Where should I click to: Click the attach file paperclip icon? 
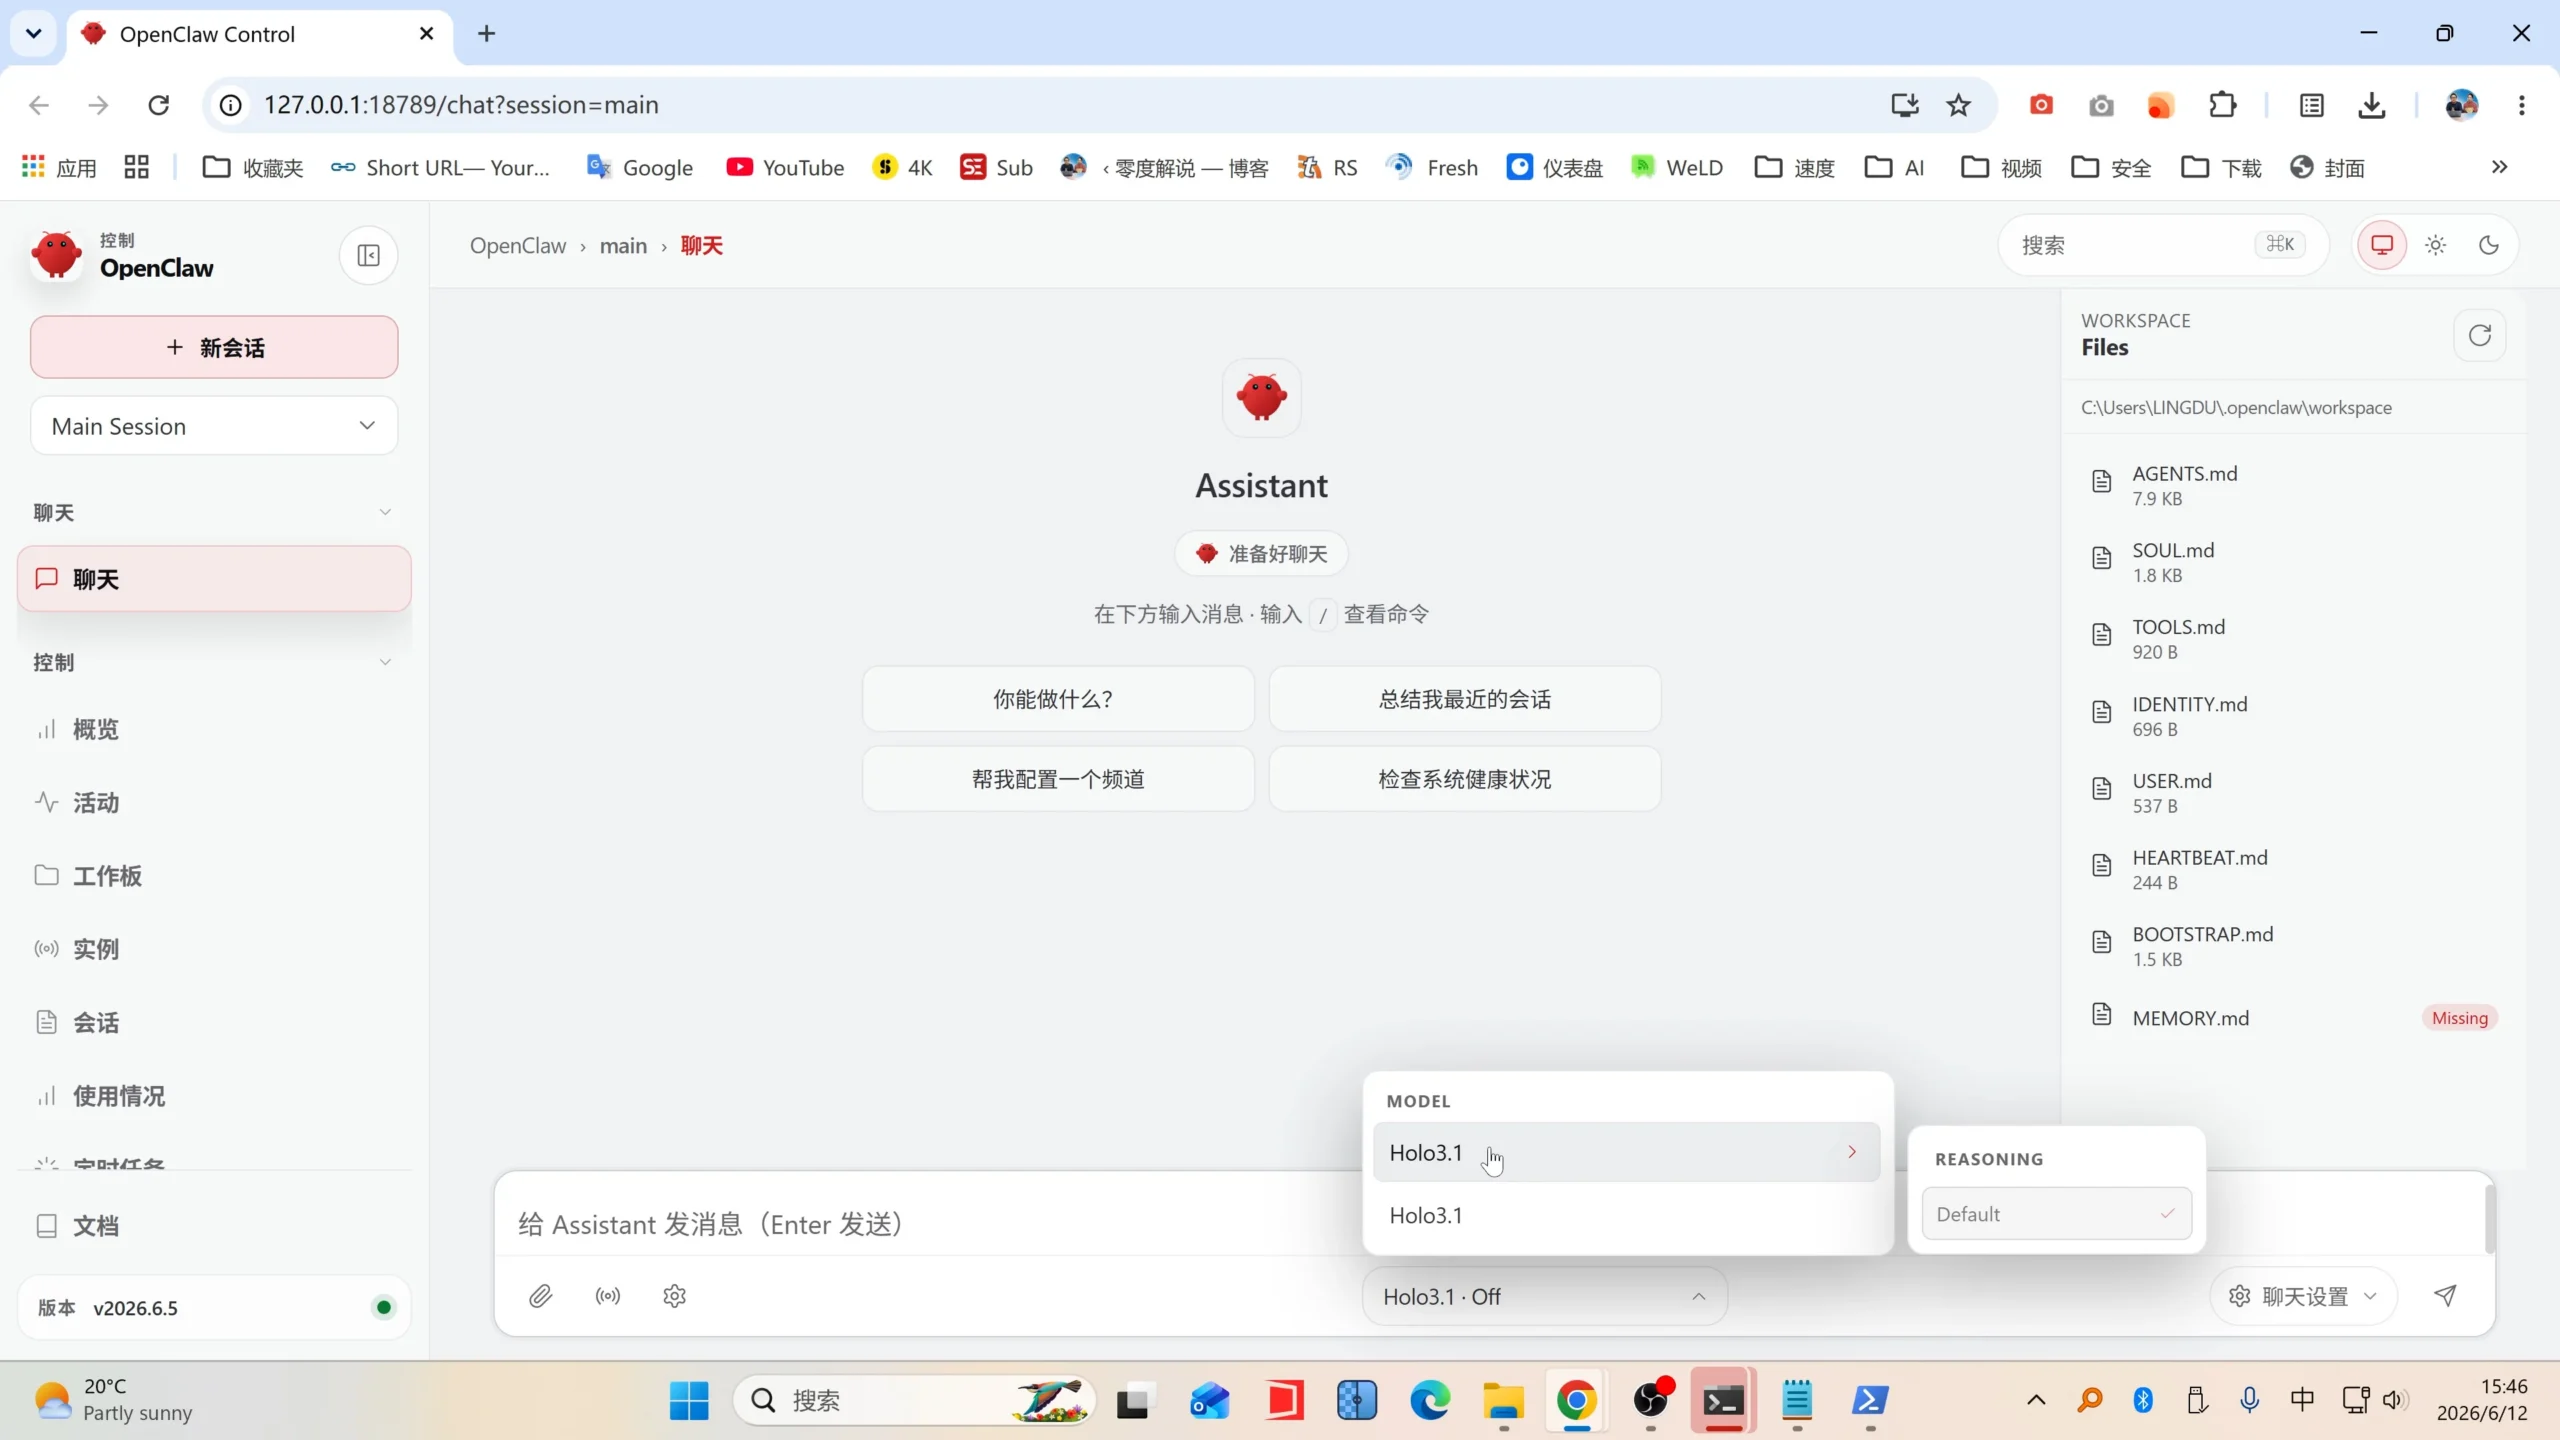point(540,1296)
